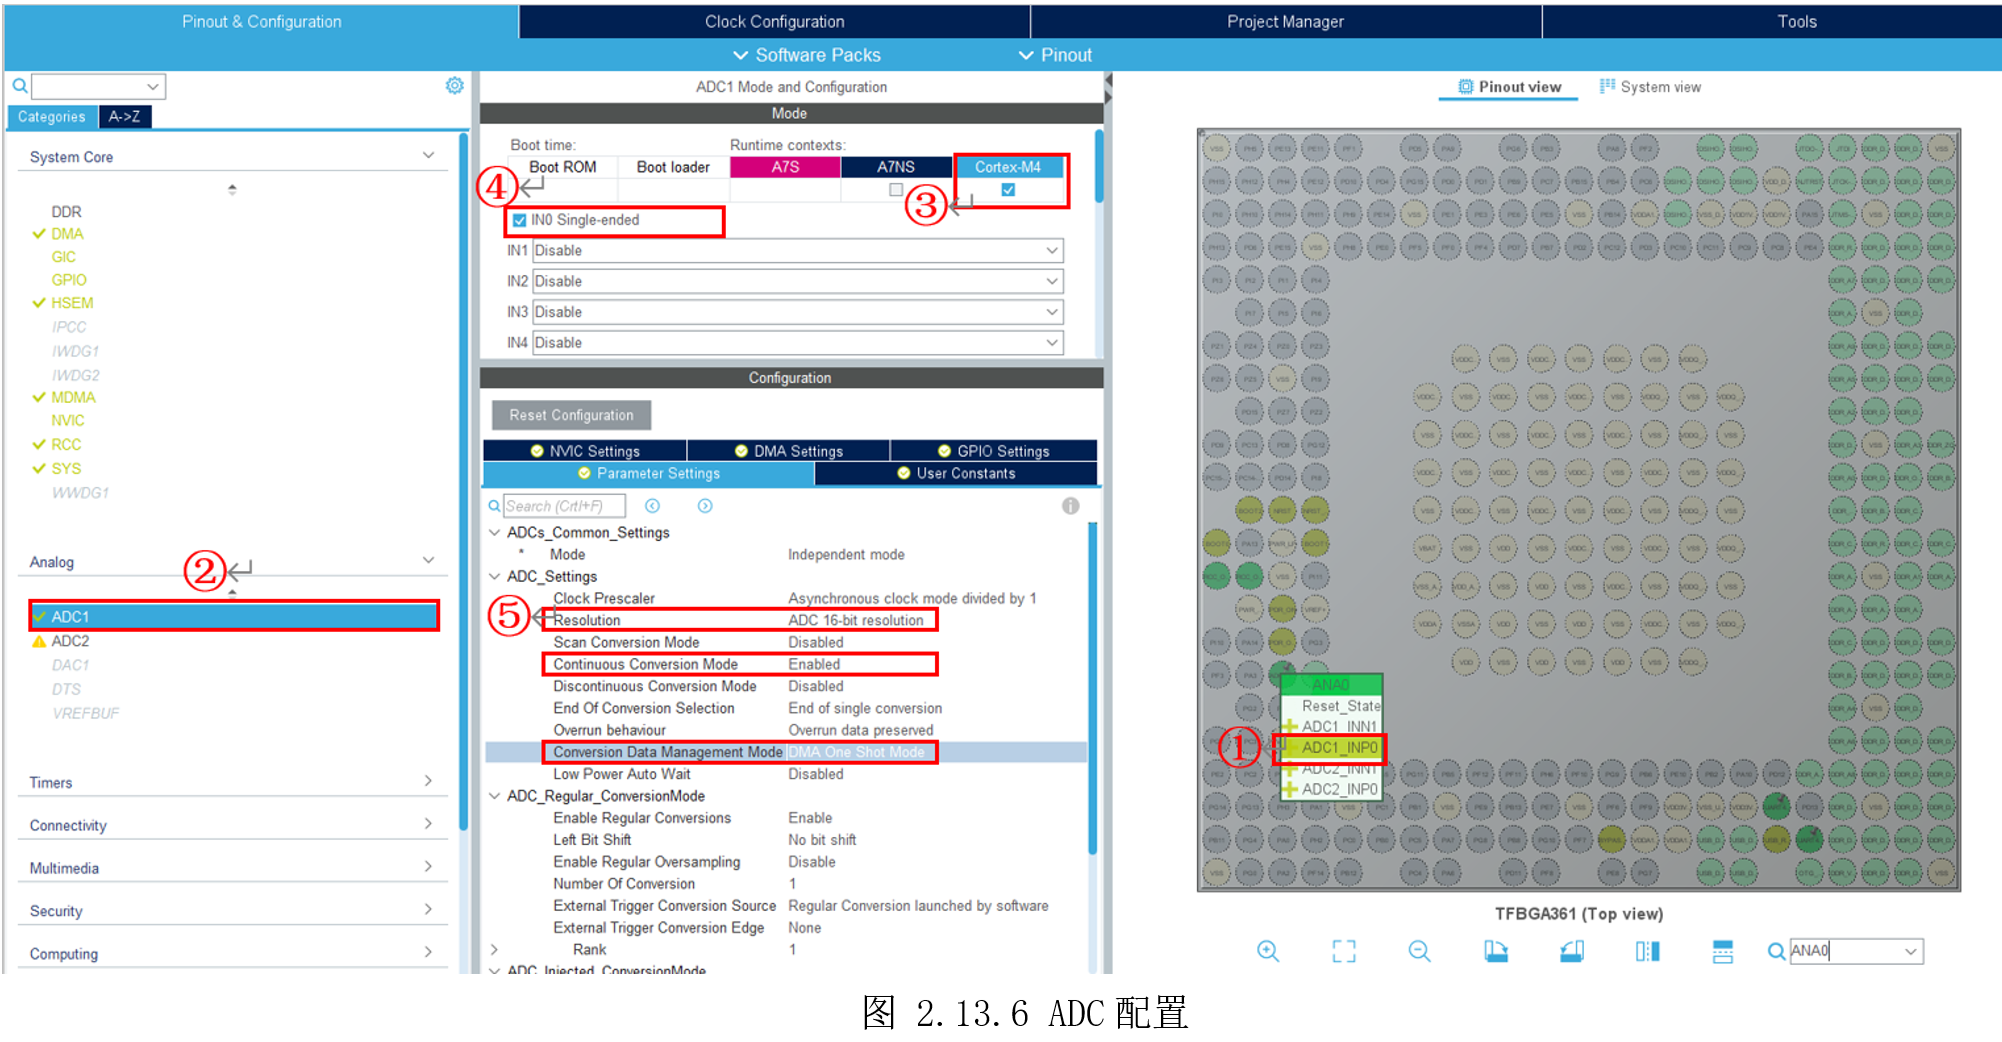The width and height of the screenshot is (2002, 1042).
Task: Rotate the pinout view clockwise
Action: click(1494, 951)
